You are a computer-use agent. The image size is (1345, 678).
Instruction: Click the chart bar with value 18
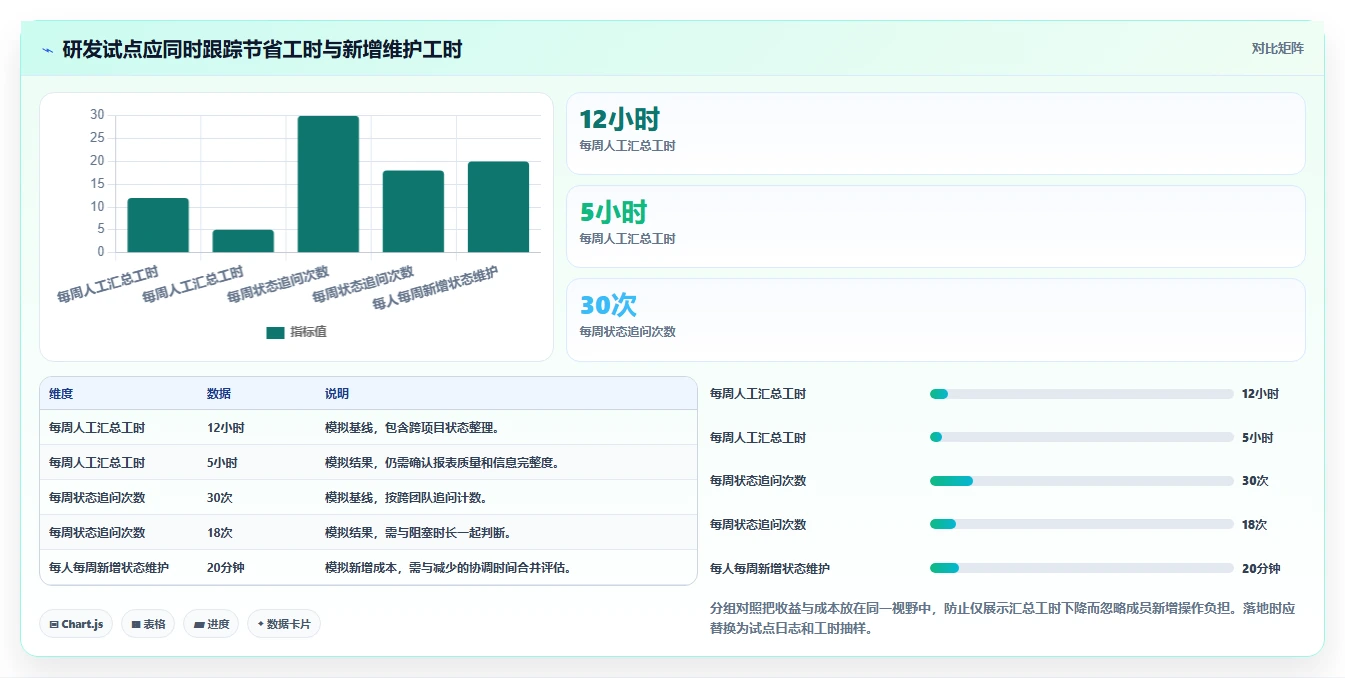point(413,211)
